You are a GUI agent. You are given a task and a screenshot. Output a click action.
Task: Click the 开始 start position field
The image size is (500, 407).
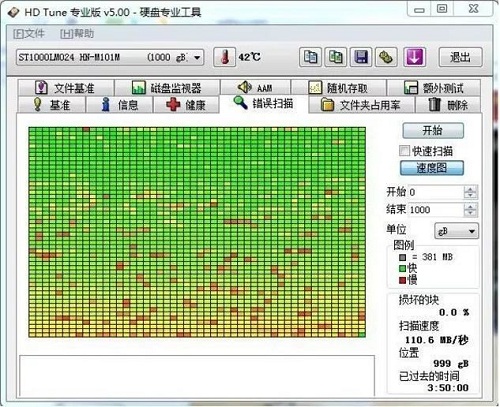[436, 192]
